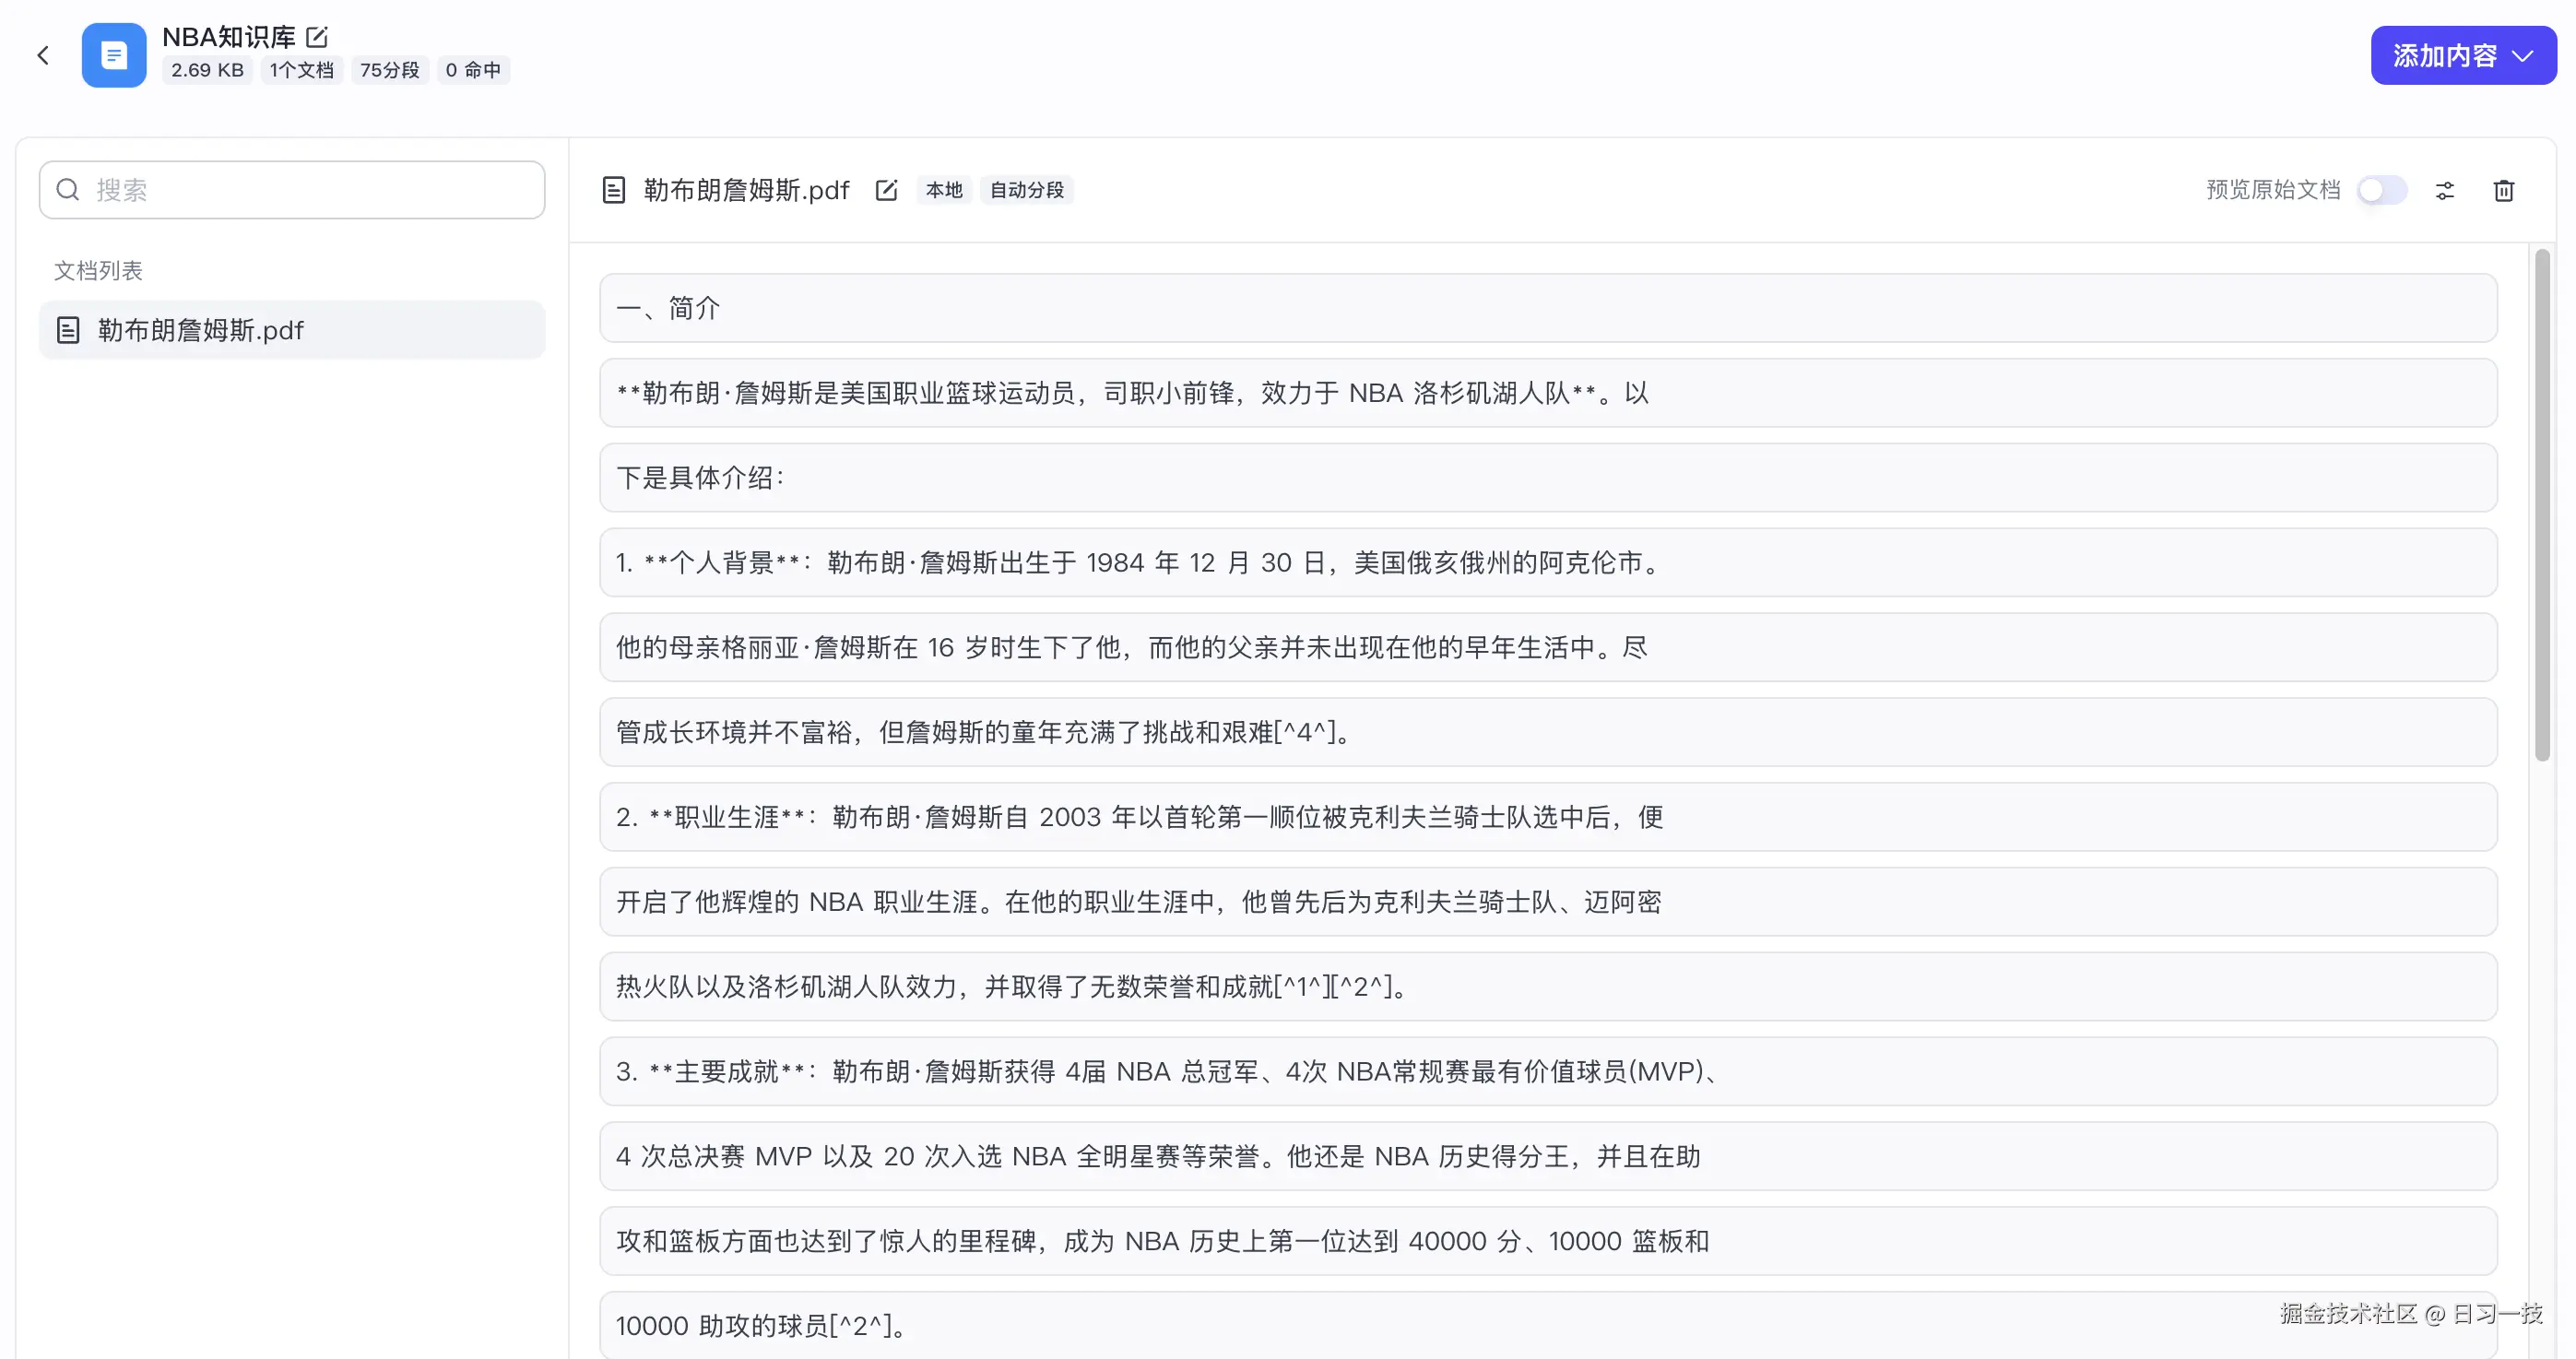Click the 75分段 badge

click(389, 70)
